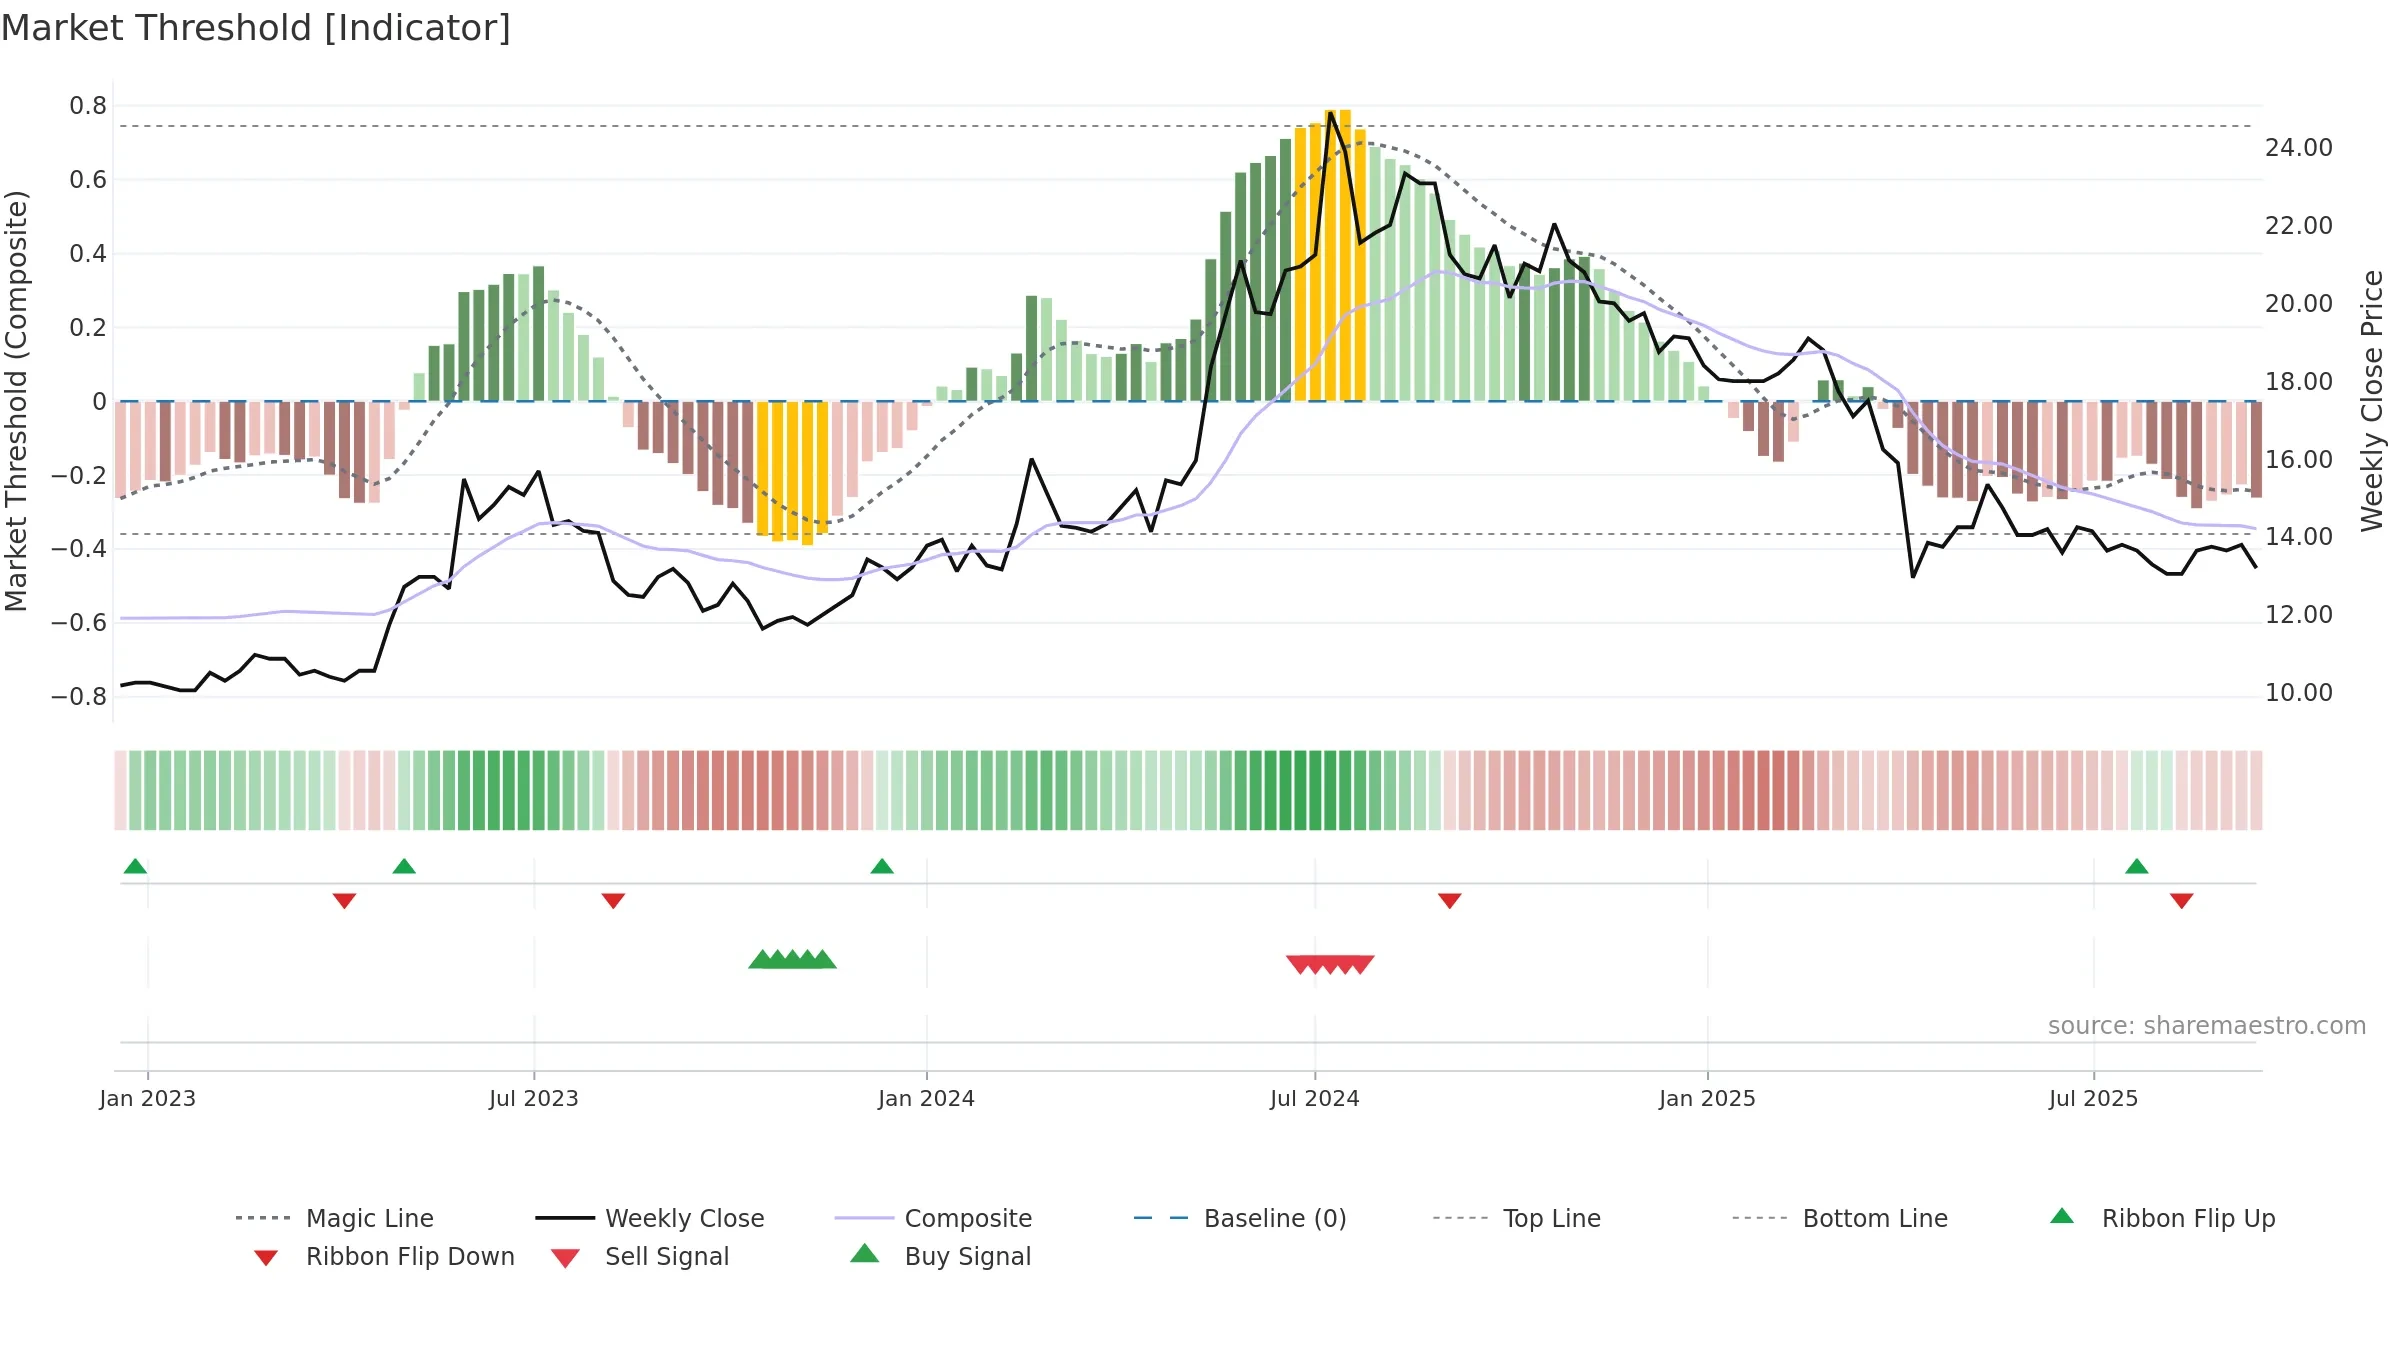Toggle the Composite legend entry
This screenshot has height=1350, width=2400.
click(x=933, y=1218)
